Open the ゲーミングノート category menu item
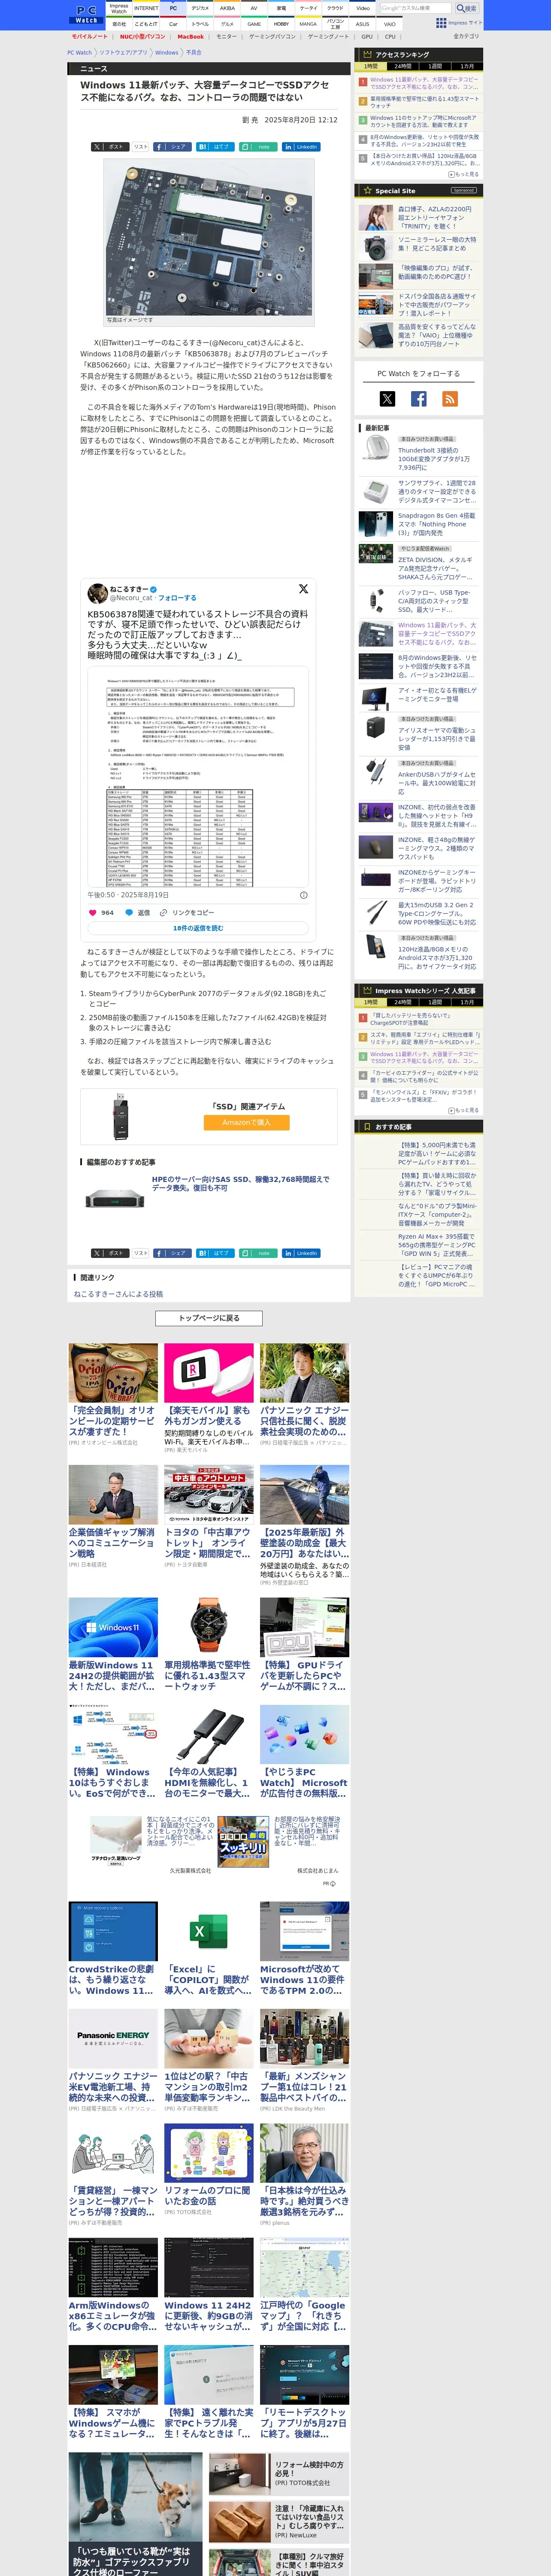551x2576 pixels. 328,36
